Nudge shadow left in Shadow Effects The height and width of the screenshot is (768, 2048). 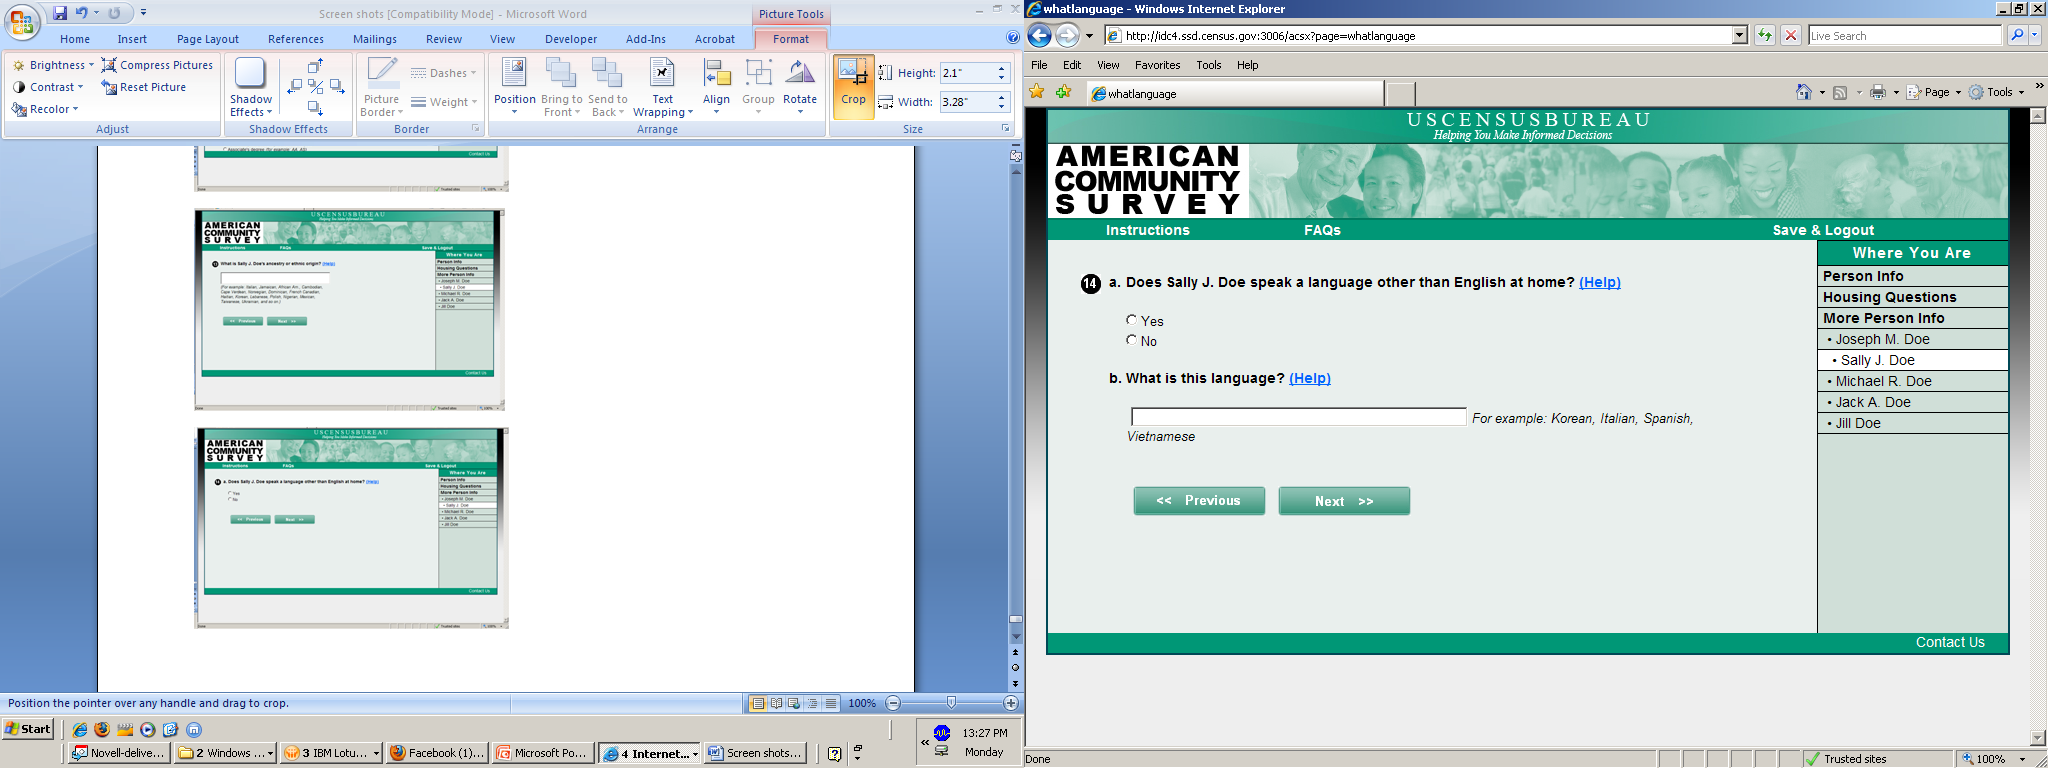tap(294, 87)
